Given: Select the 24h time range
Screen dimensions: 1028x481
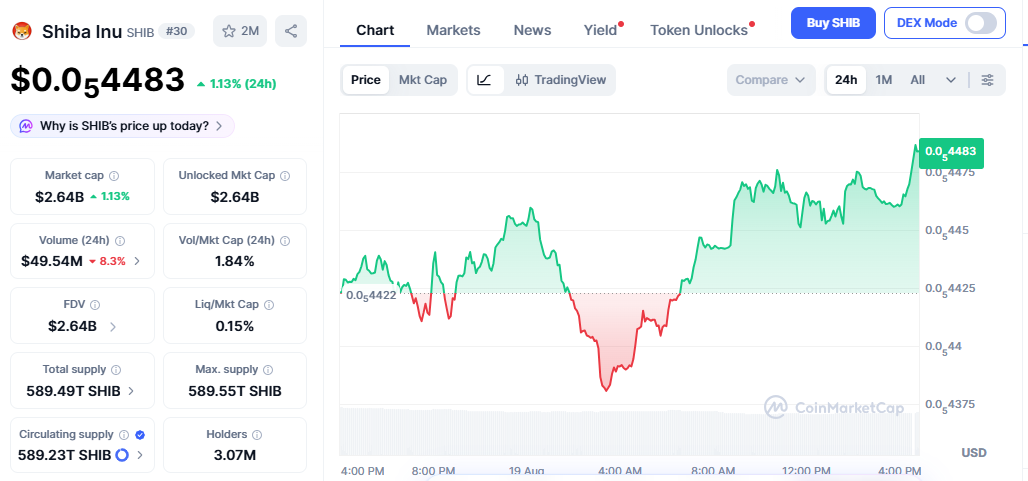Looking at the screenshot, I should pyautogui.click(x=846, y=80).
